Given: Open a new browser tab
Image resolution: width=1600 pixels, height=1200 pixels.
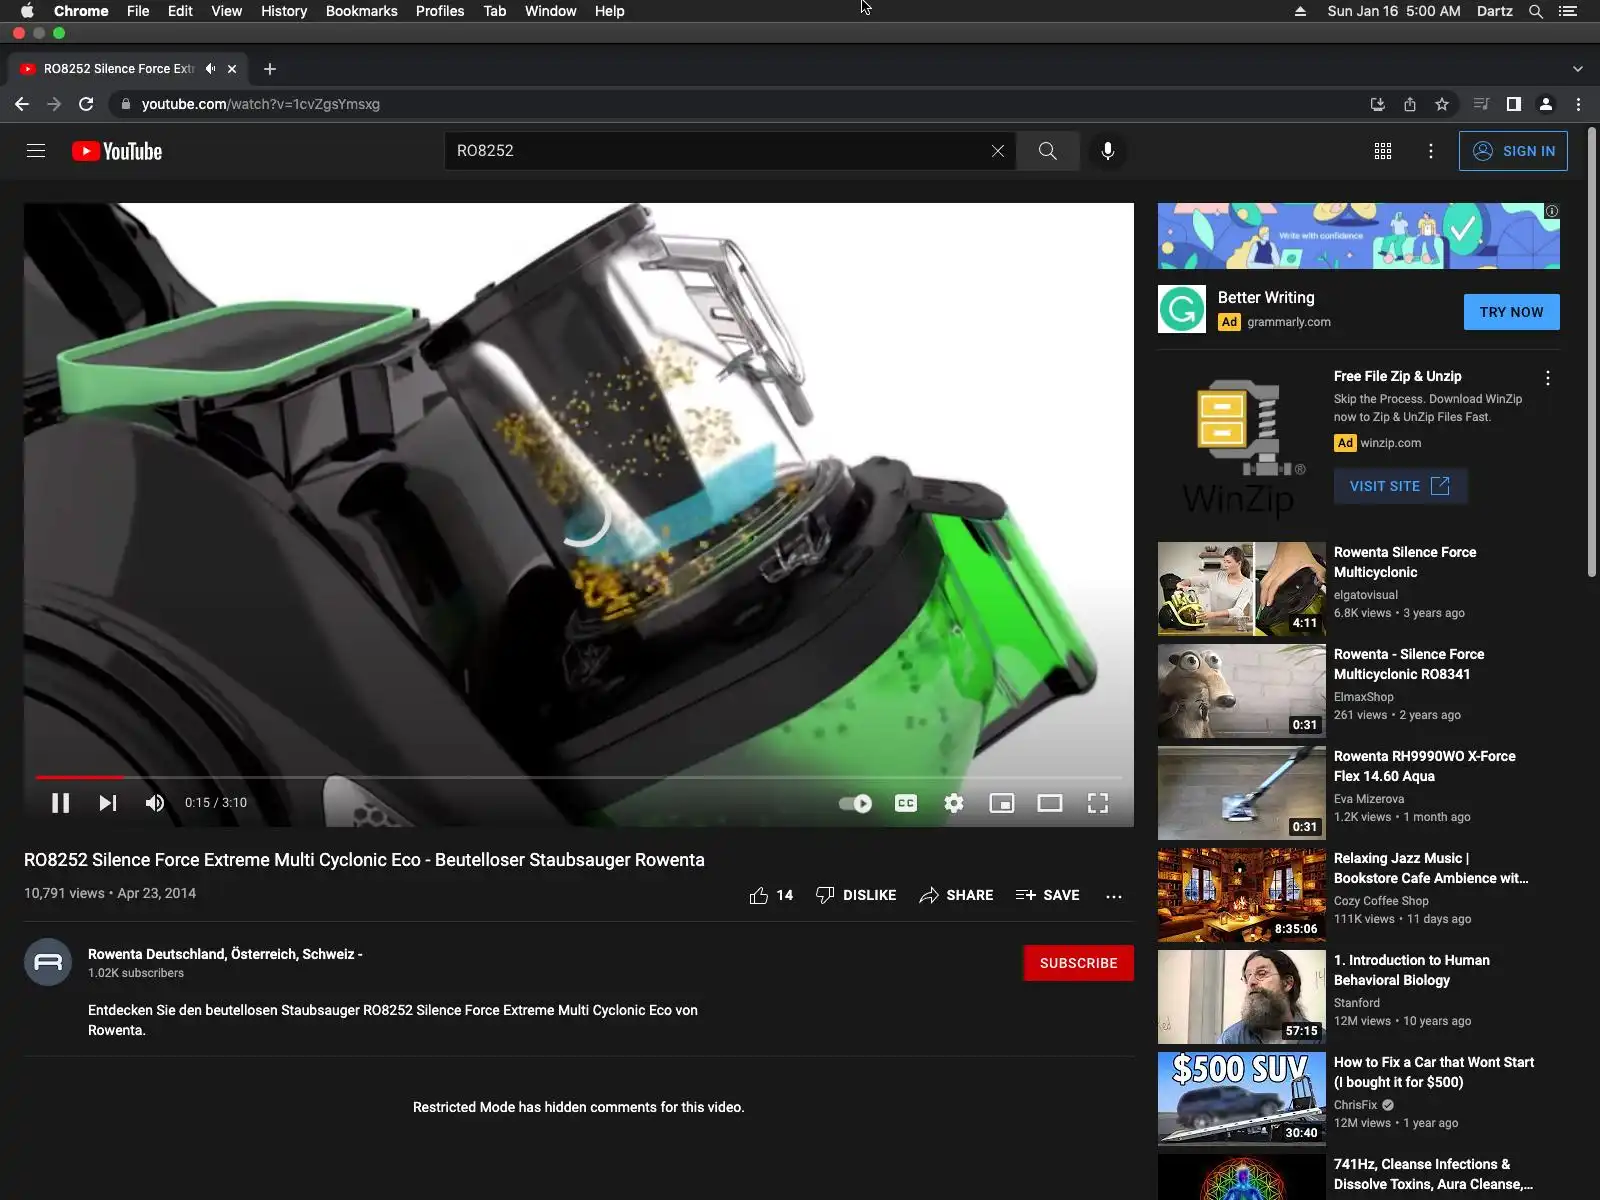Looking at the screenshot, I should pyautogui.click(x=270, y=69).
